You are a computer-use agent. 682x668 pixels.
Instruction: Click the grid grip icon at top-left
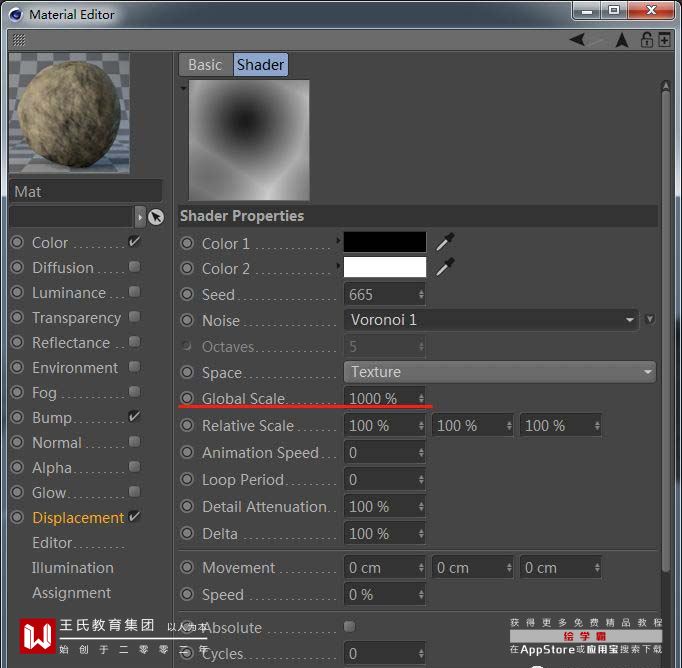click(x=19, y=40)
